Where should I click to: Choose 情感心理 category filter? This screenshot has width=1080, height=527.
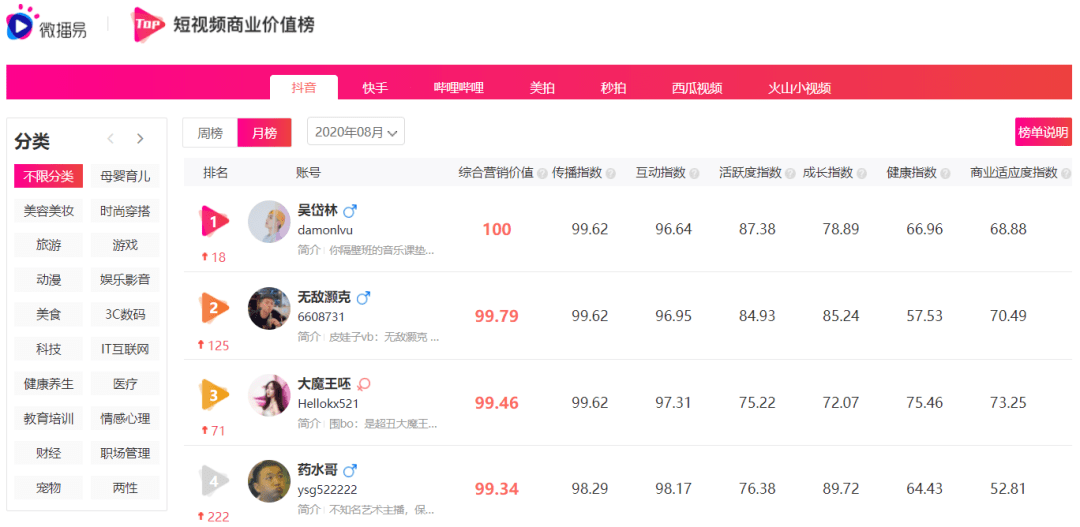tap(125, 418)
